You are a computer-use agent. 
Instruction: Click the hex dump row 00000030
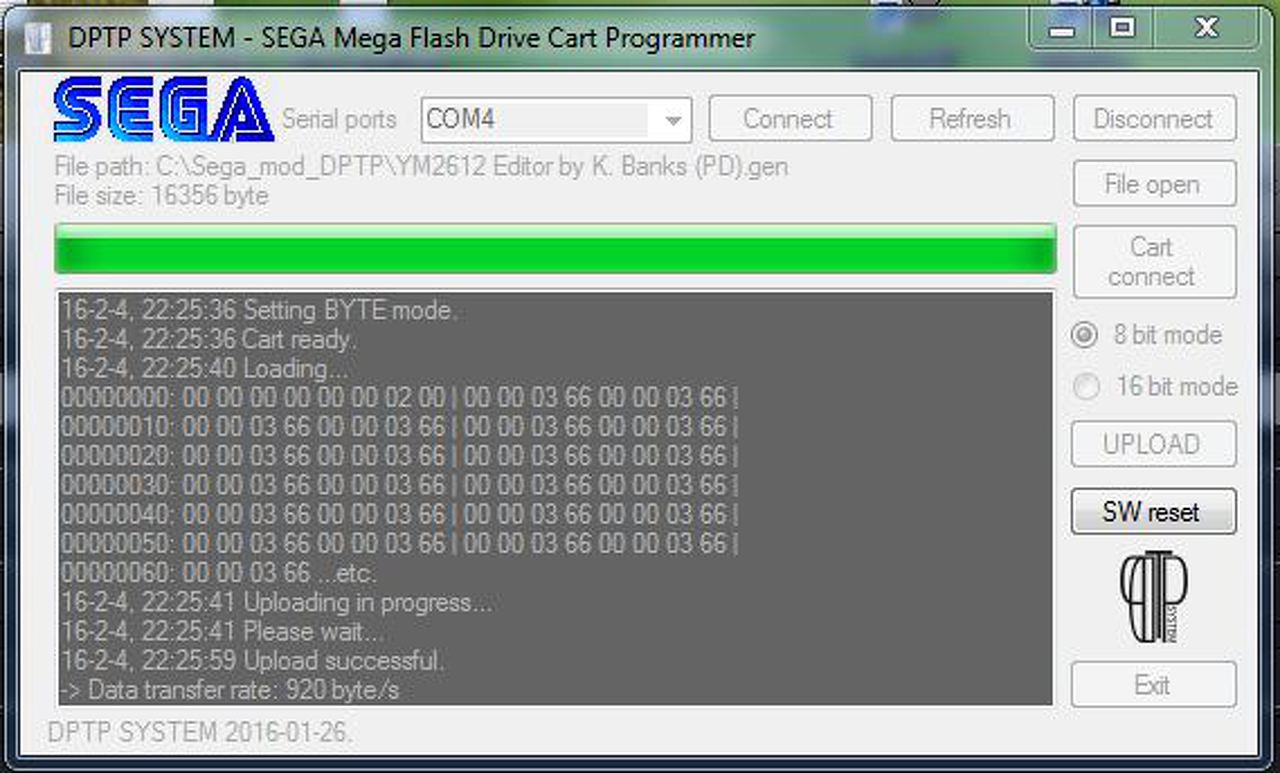(x=400, y=485)
